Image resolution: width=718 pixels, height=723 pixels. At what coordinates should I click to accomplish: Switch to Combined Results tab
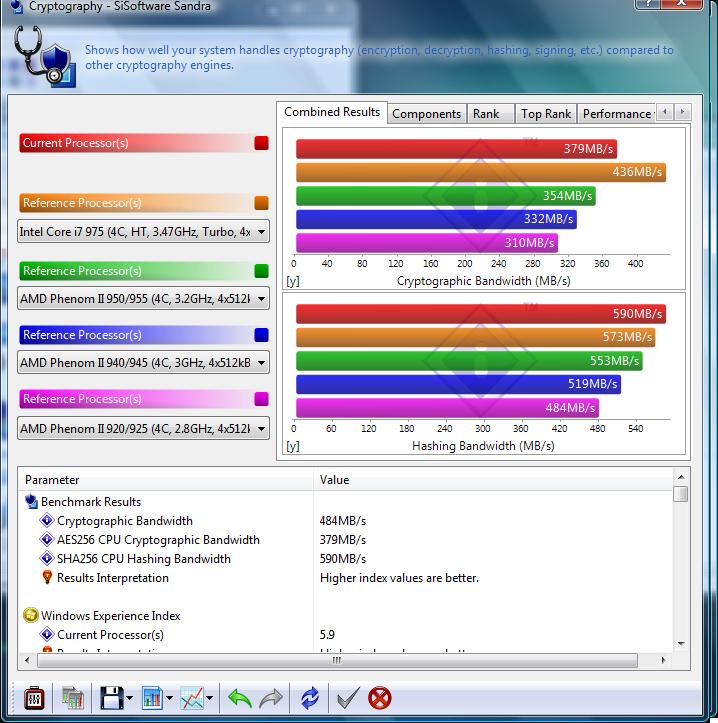click(332, 112)
